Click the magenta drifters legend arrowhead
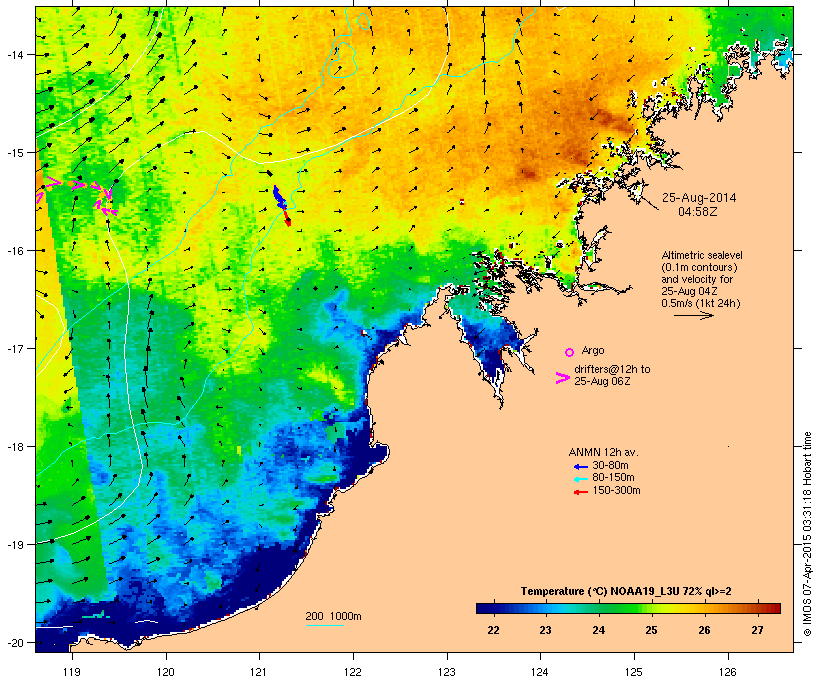 click(562, 378)
